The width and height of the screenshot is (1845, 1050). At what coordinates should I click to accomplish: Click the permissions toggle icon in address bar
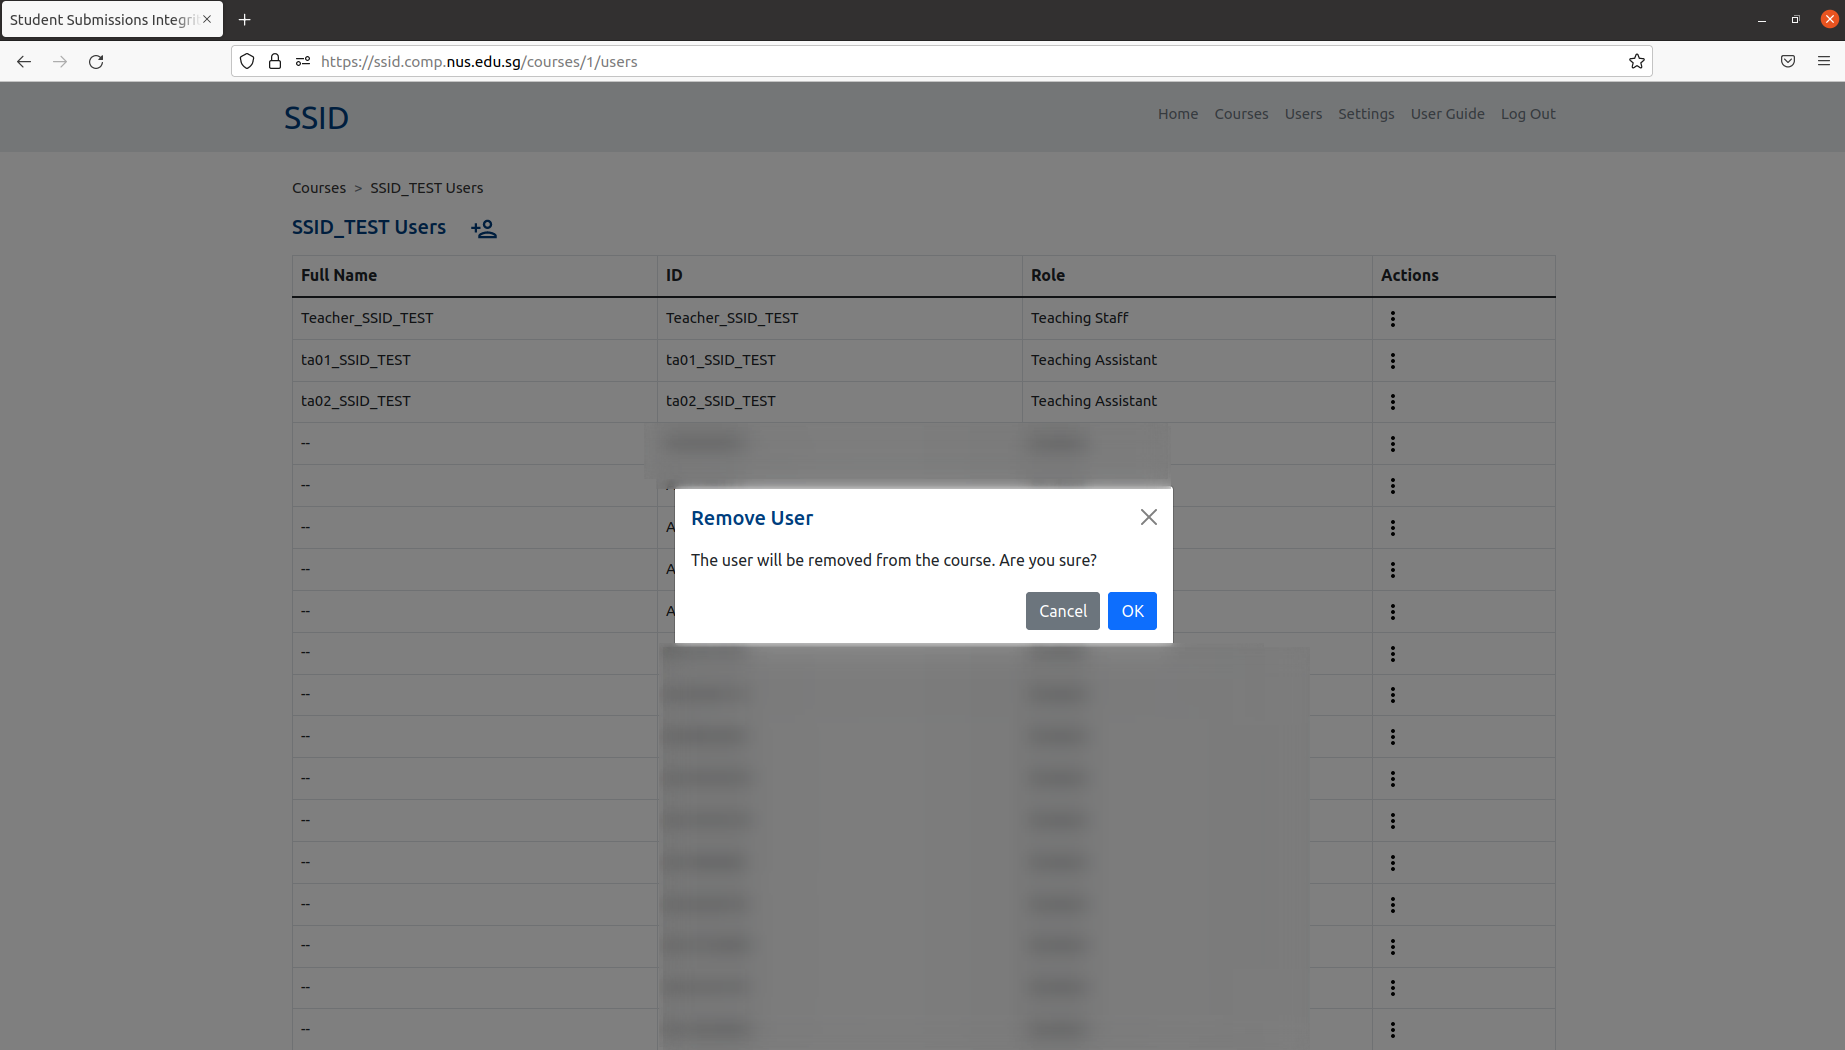[302, 61]
